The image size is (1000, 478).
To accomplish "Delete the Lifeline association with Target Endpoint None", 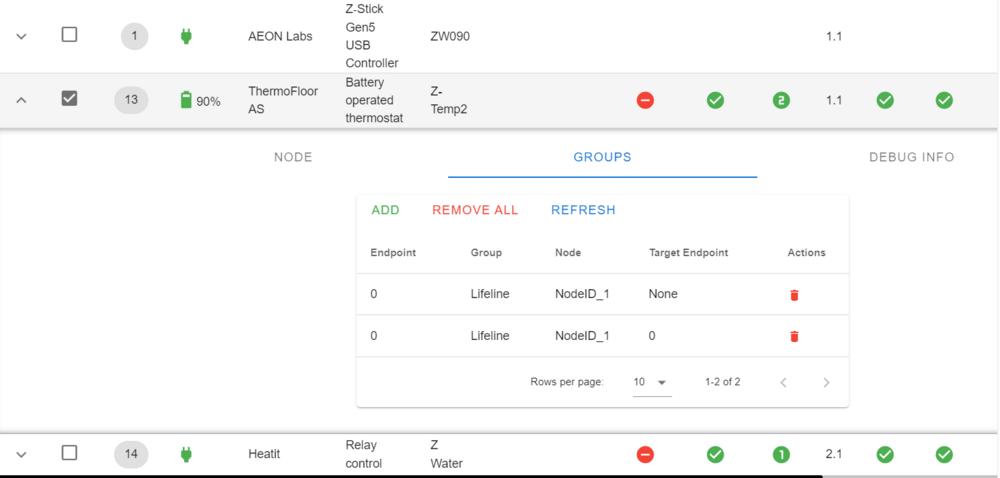I will [794, 295].
